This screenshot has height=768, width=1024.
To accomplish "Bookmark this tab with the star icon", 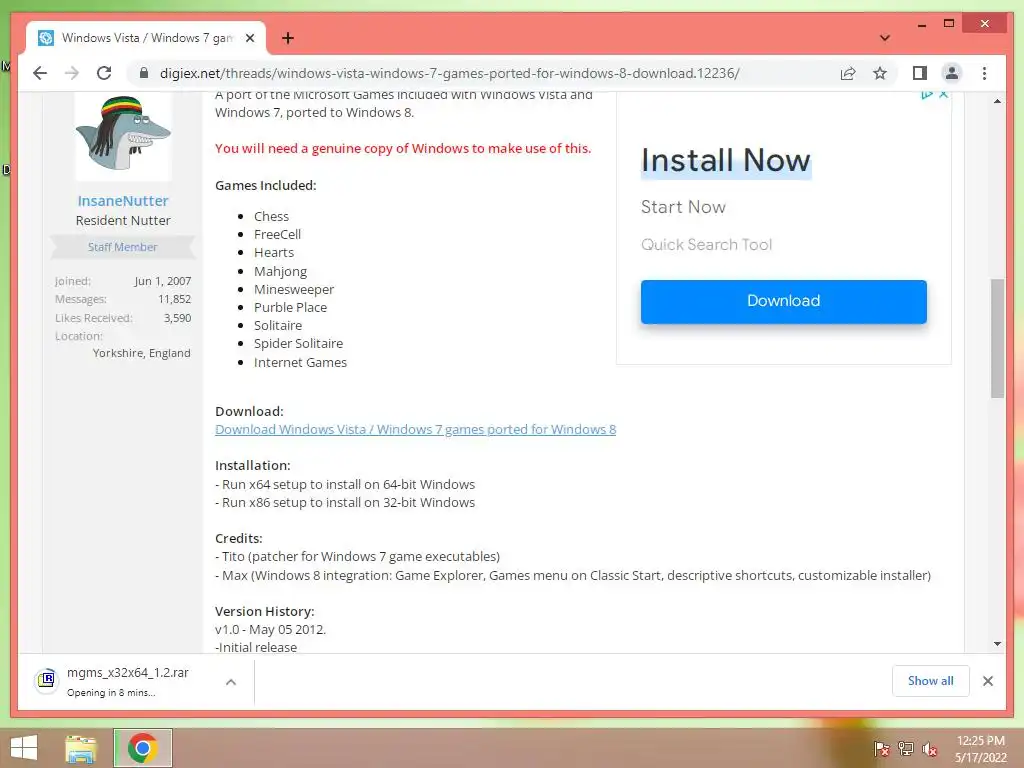I will [880, 73].
